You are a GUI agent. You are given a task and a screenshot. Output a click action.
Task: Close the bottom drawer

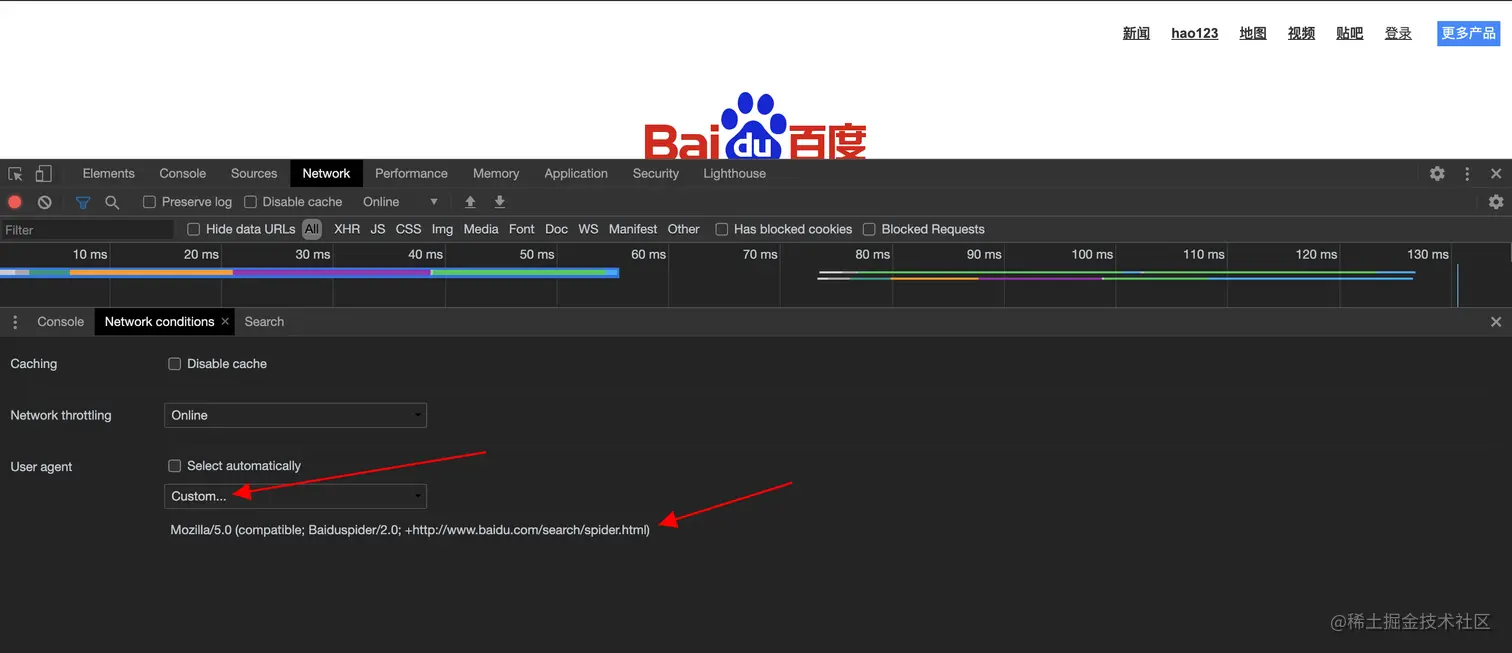point(1496,322)
